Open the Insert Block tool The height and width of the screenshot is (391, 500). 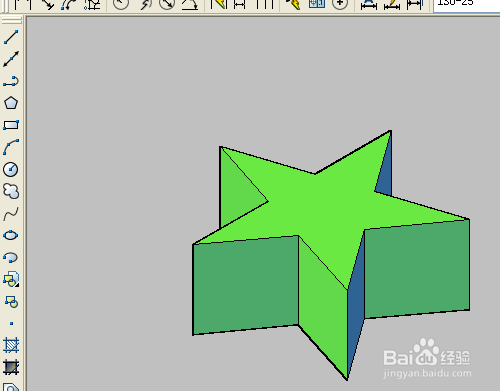click(x=11, y=279)
